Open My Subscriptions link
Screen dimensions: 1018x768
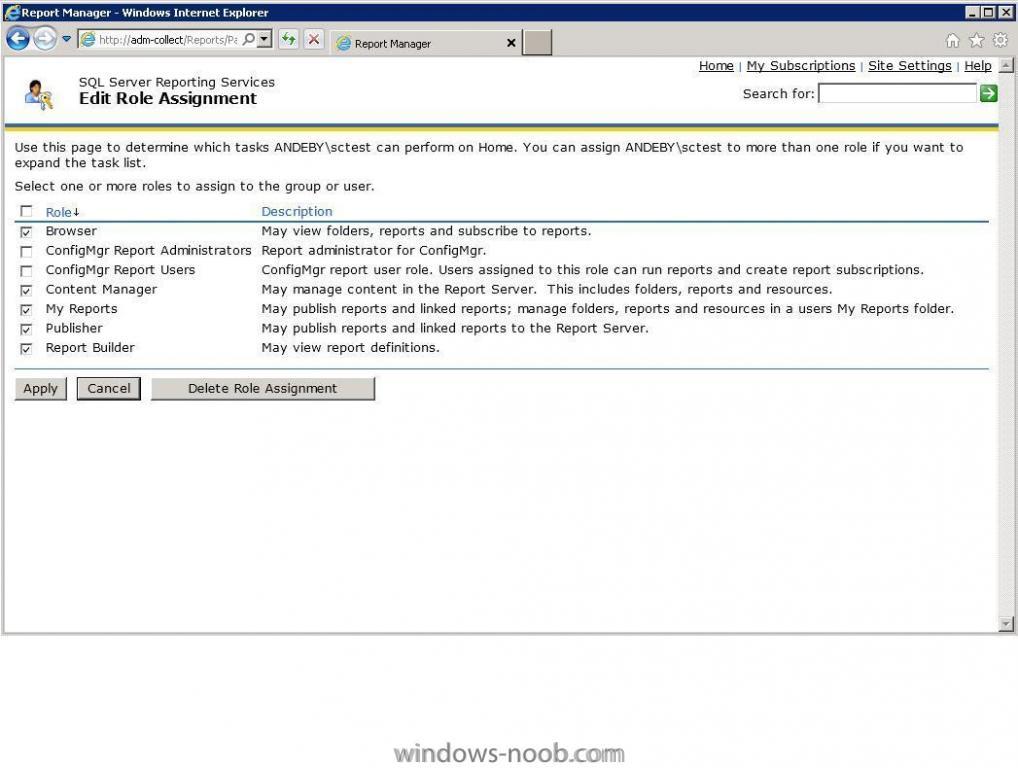801,66
